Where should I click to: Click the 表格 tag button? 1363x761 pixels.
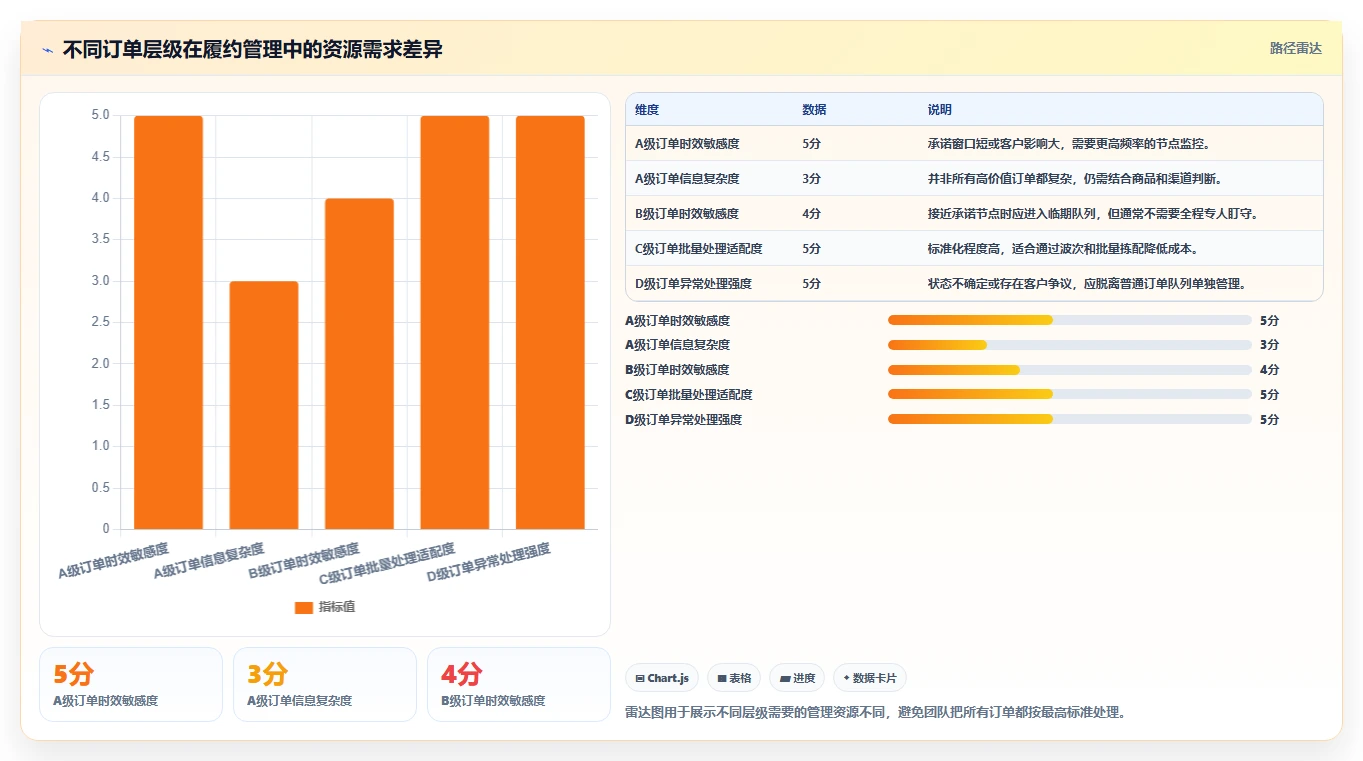click(x=734, y=678)
